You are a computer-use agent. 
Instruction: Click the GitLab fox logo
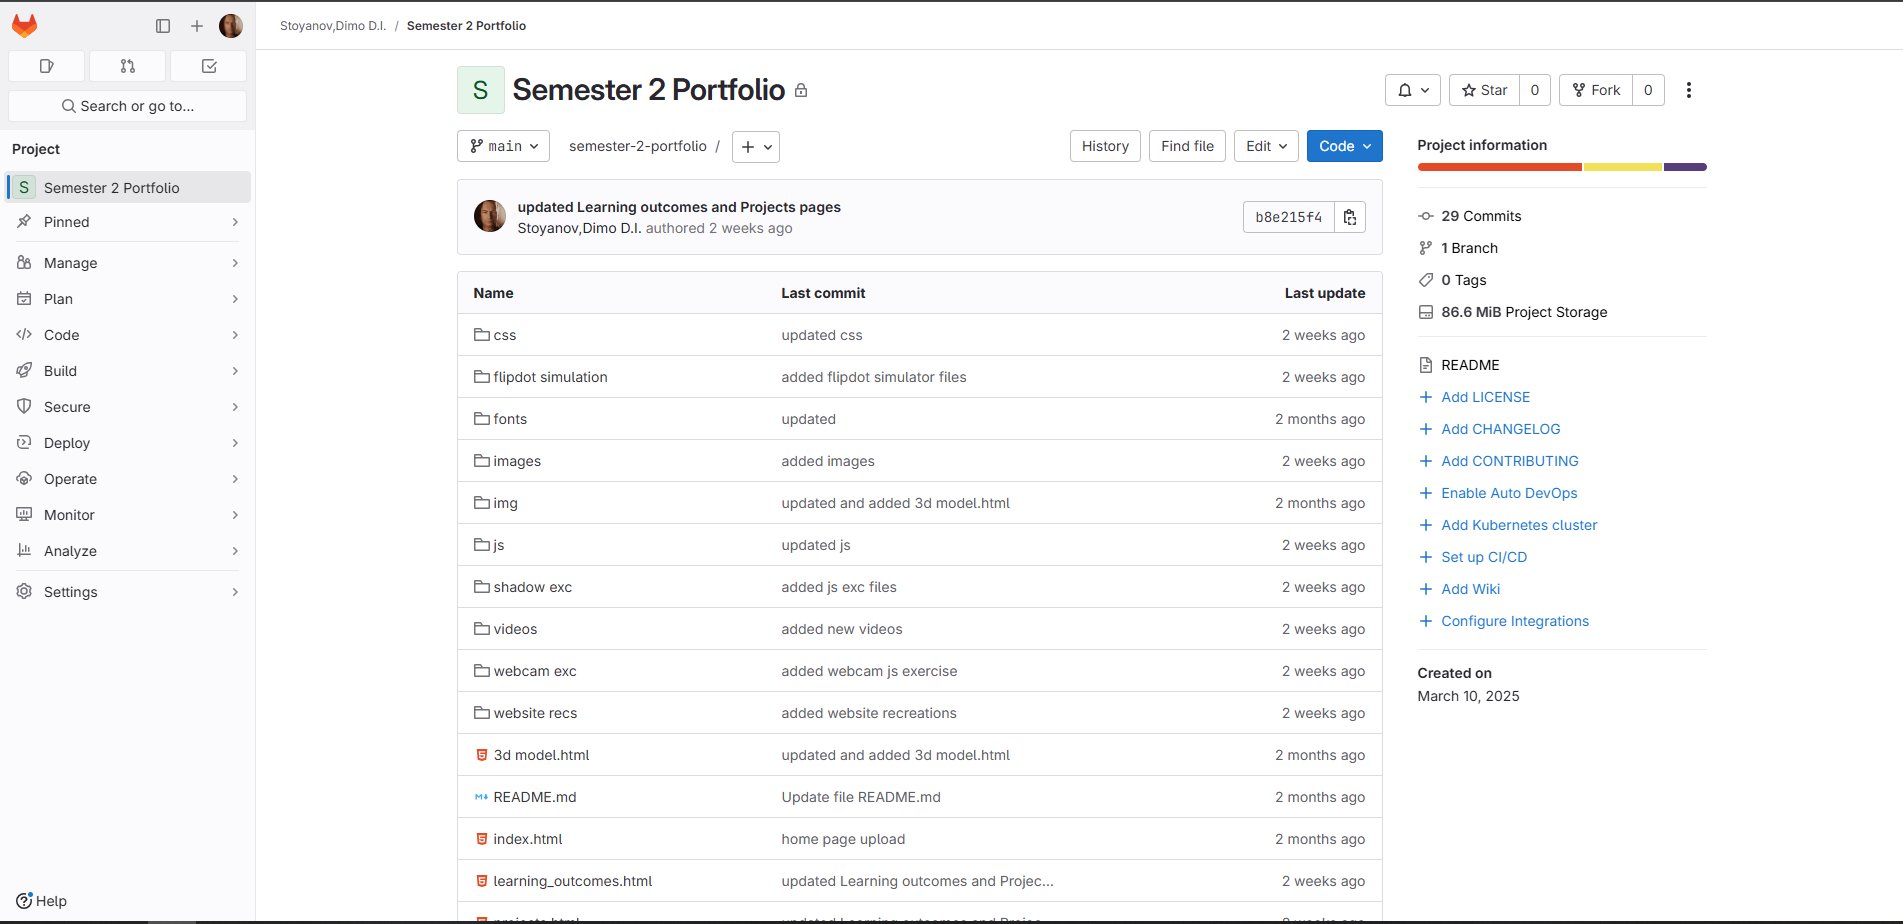click(24, 26)
